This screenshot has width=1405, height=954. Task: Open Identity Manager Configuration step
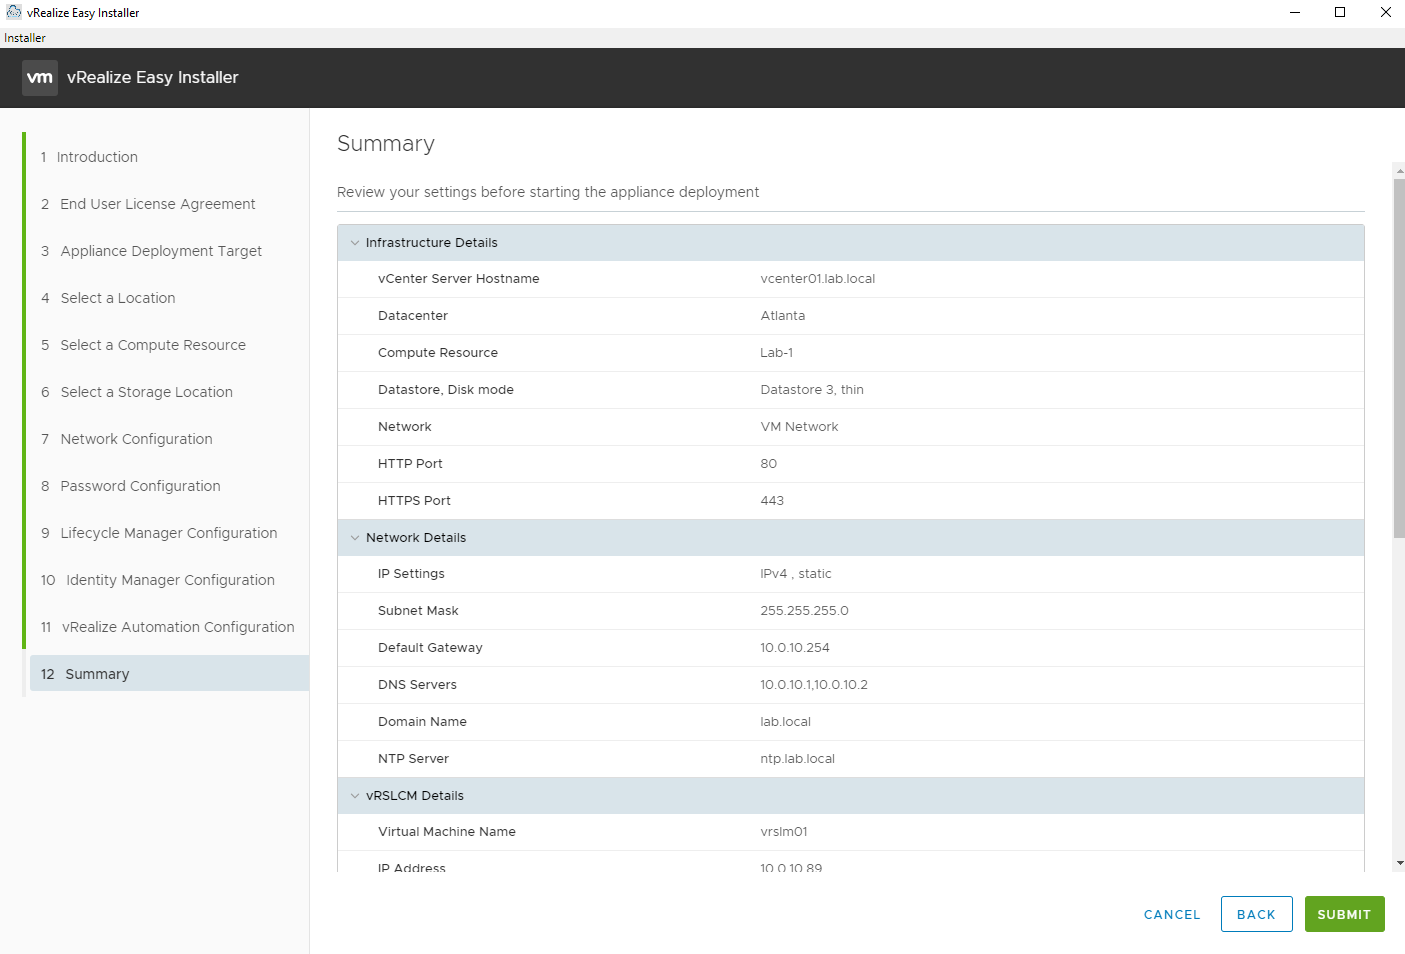158,580
